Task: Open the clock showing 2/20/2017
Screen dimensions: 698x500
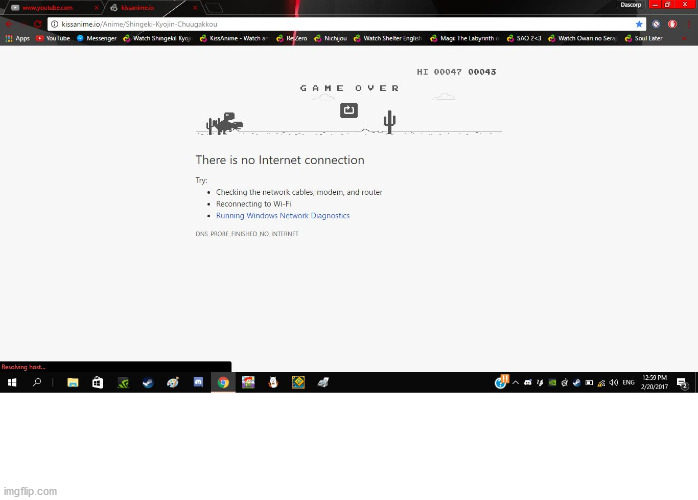Action: [x=654, y=382]
